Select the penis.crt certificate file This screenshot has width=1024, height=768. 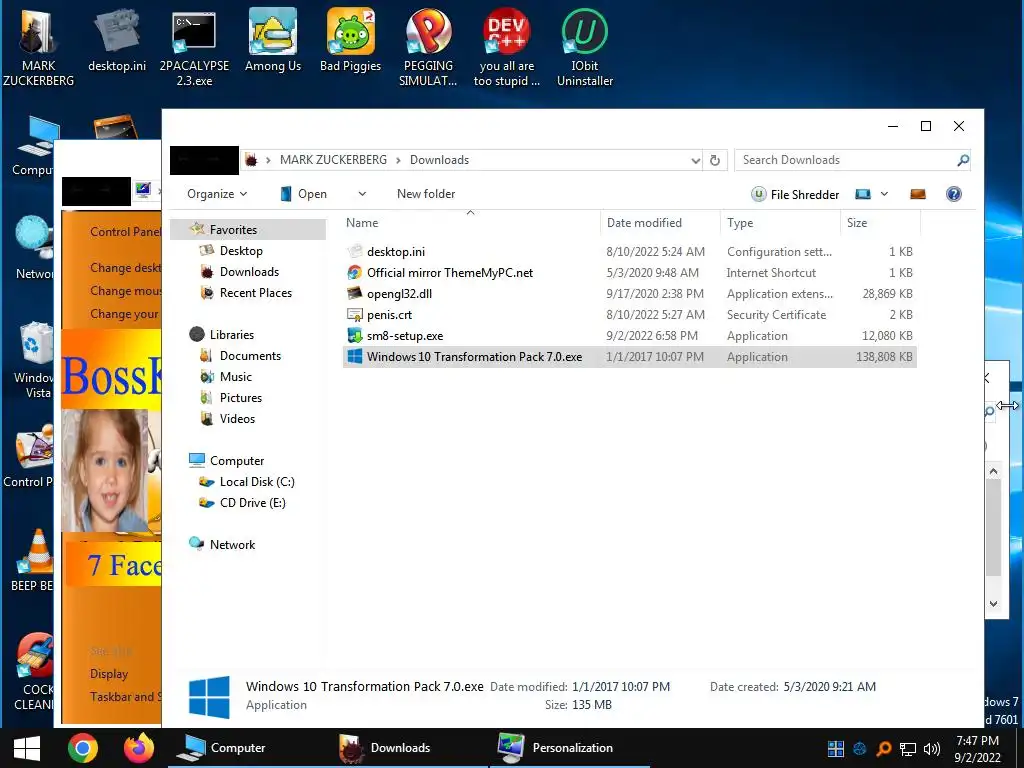click(x=630, y=315)
